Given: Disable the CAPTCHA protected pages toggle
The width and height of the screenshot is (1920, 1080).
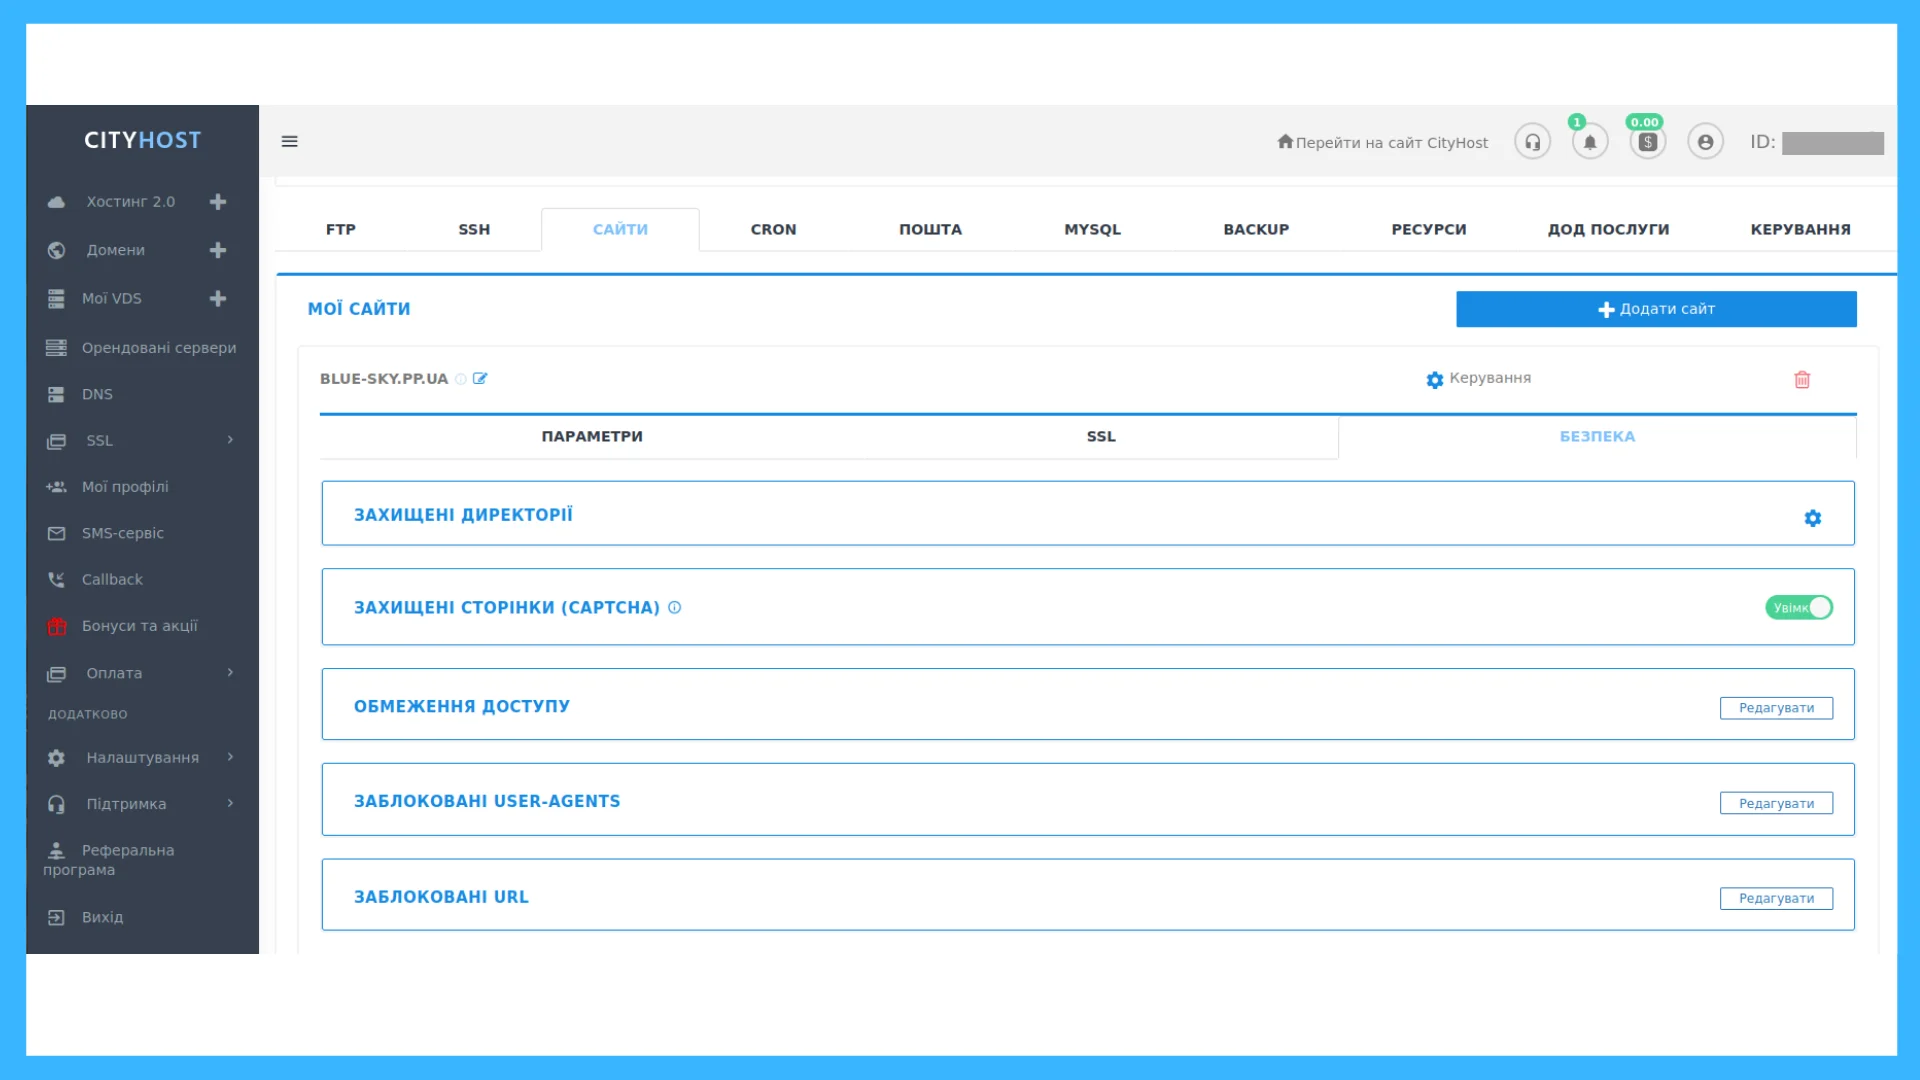Looking at the screenshot, I should pos(1800,608).
